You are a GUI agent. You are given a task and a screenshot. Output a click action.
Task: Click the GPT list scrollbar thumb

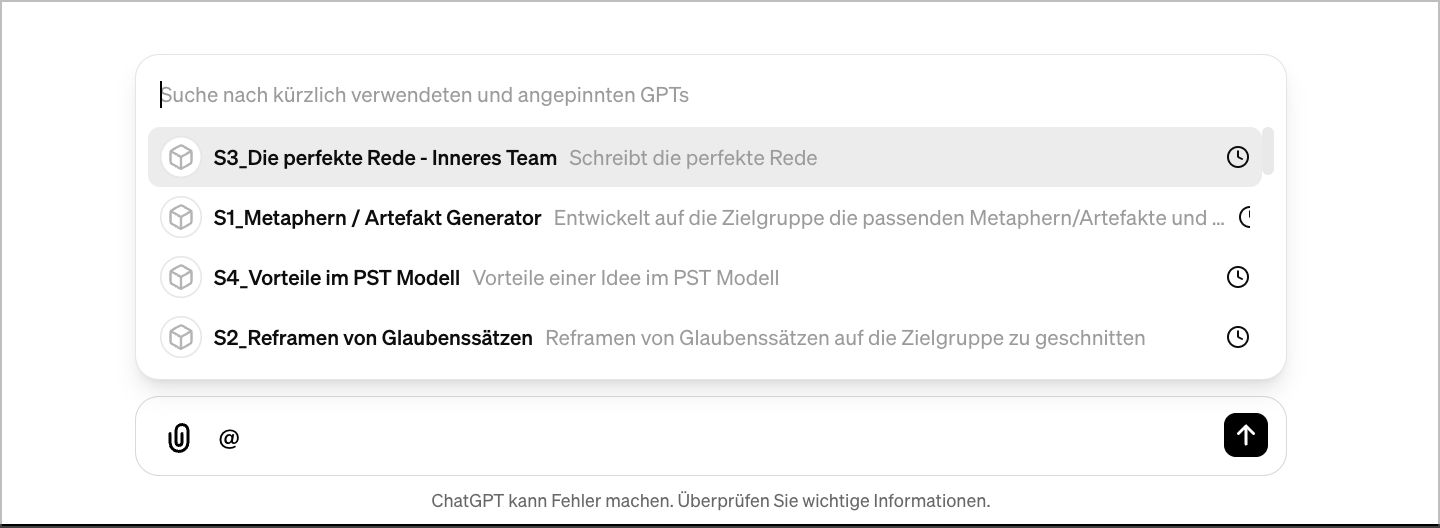click(1268, 151)
